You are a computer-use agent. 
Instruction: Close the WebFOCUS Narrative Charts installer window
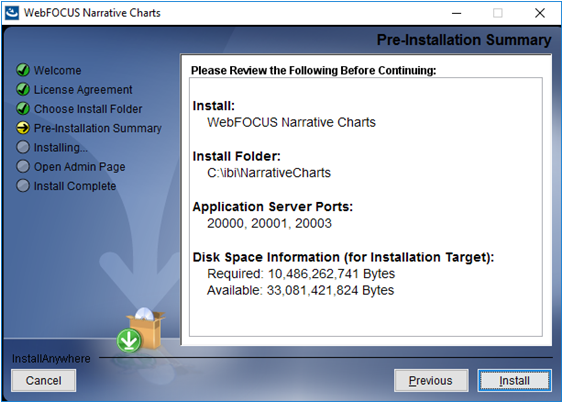540,13
